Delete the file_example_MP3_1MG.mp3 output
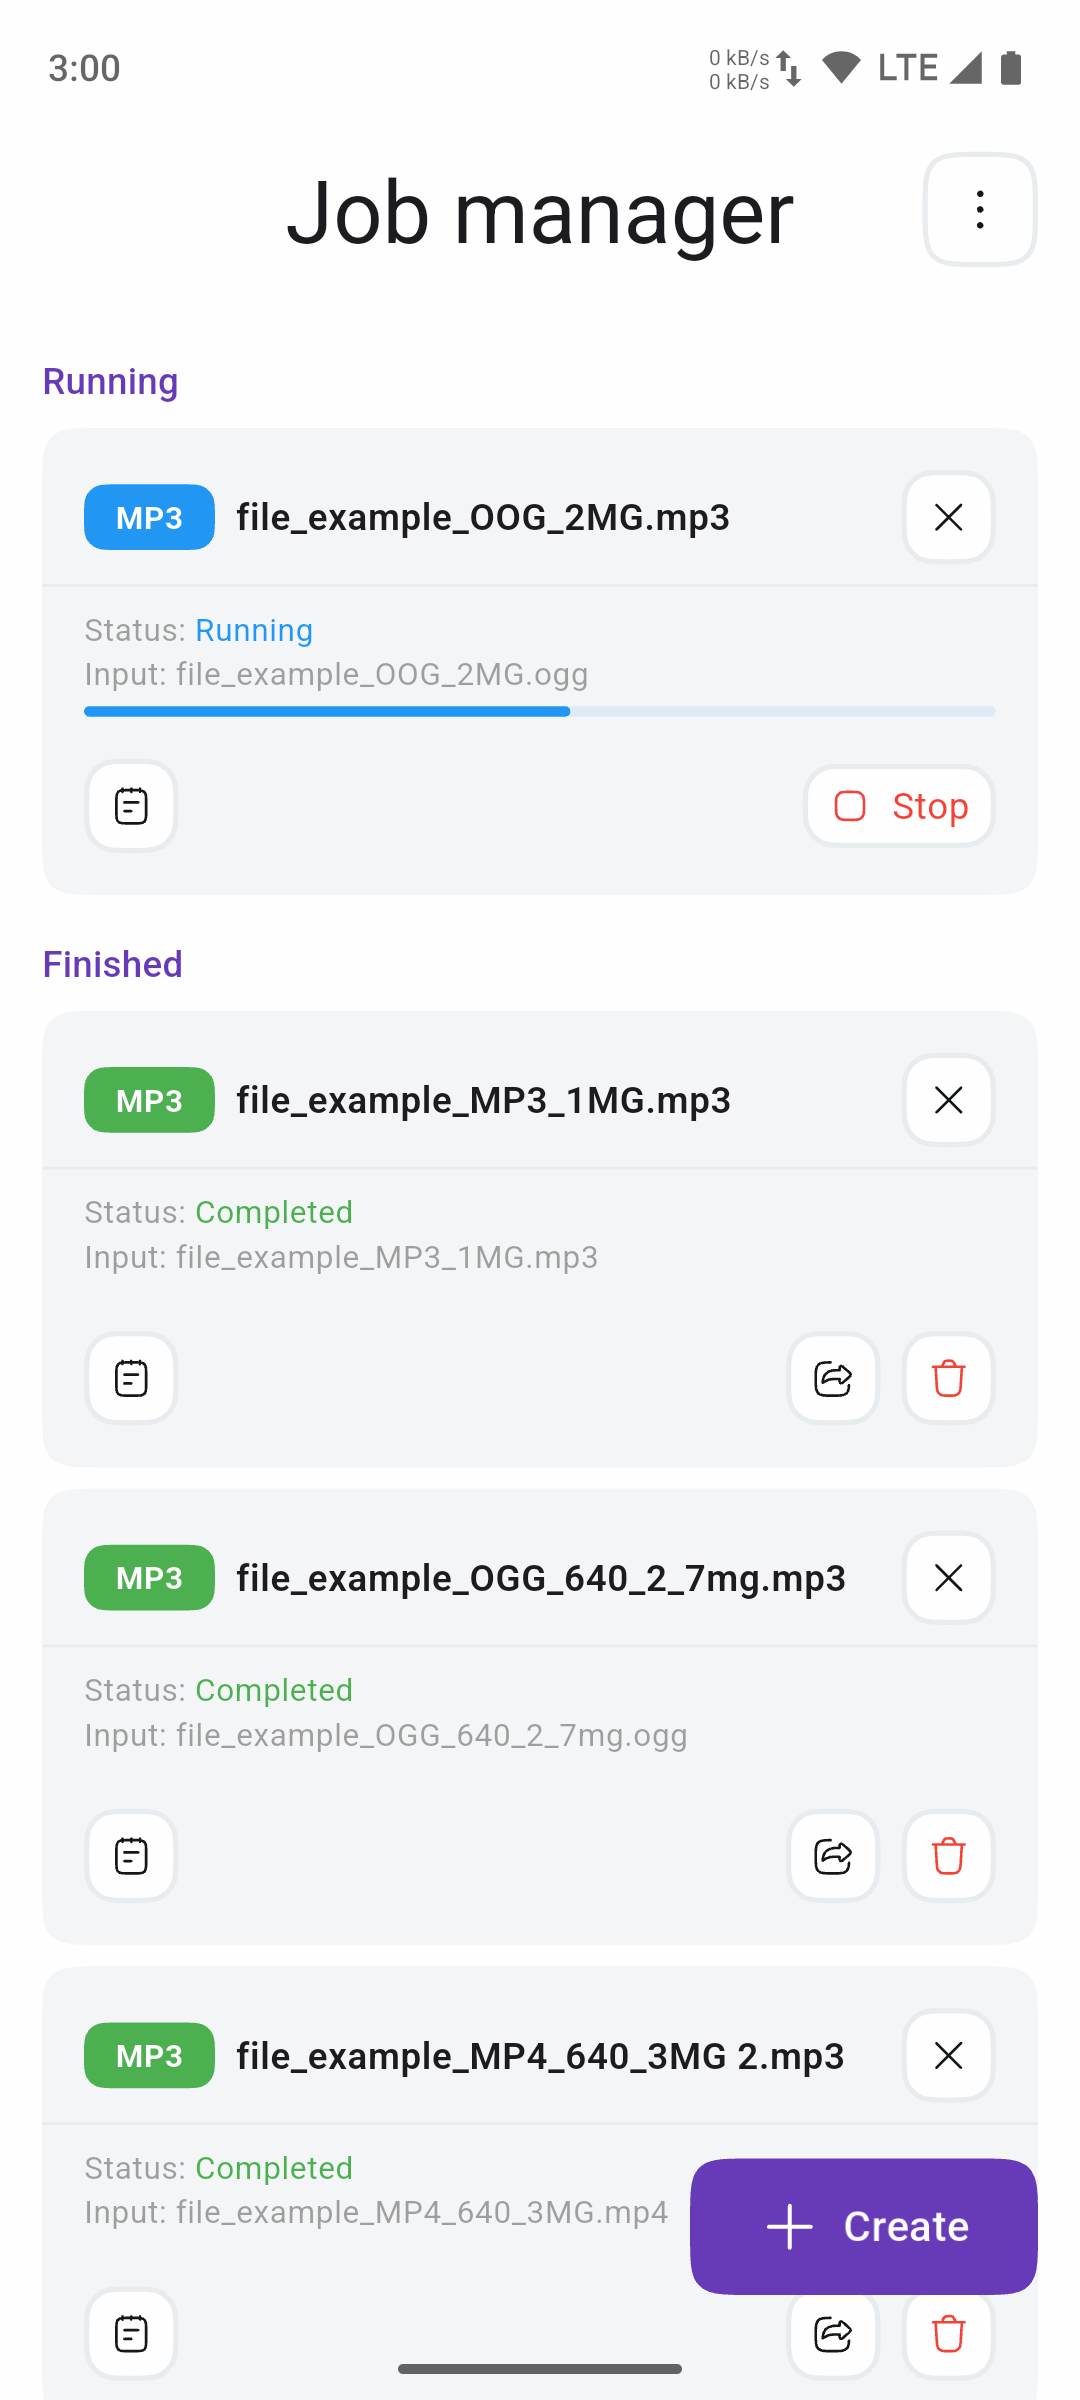 coord(949,1378)
